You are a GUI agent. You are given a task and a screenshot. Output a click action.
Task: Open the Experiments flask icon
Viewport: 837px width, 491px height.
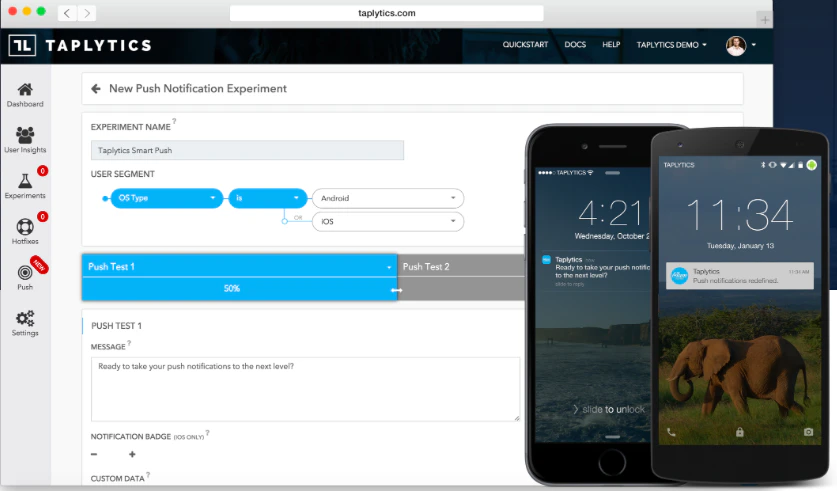(x=25, y=181)
